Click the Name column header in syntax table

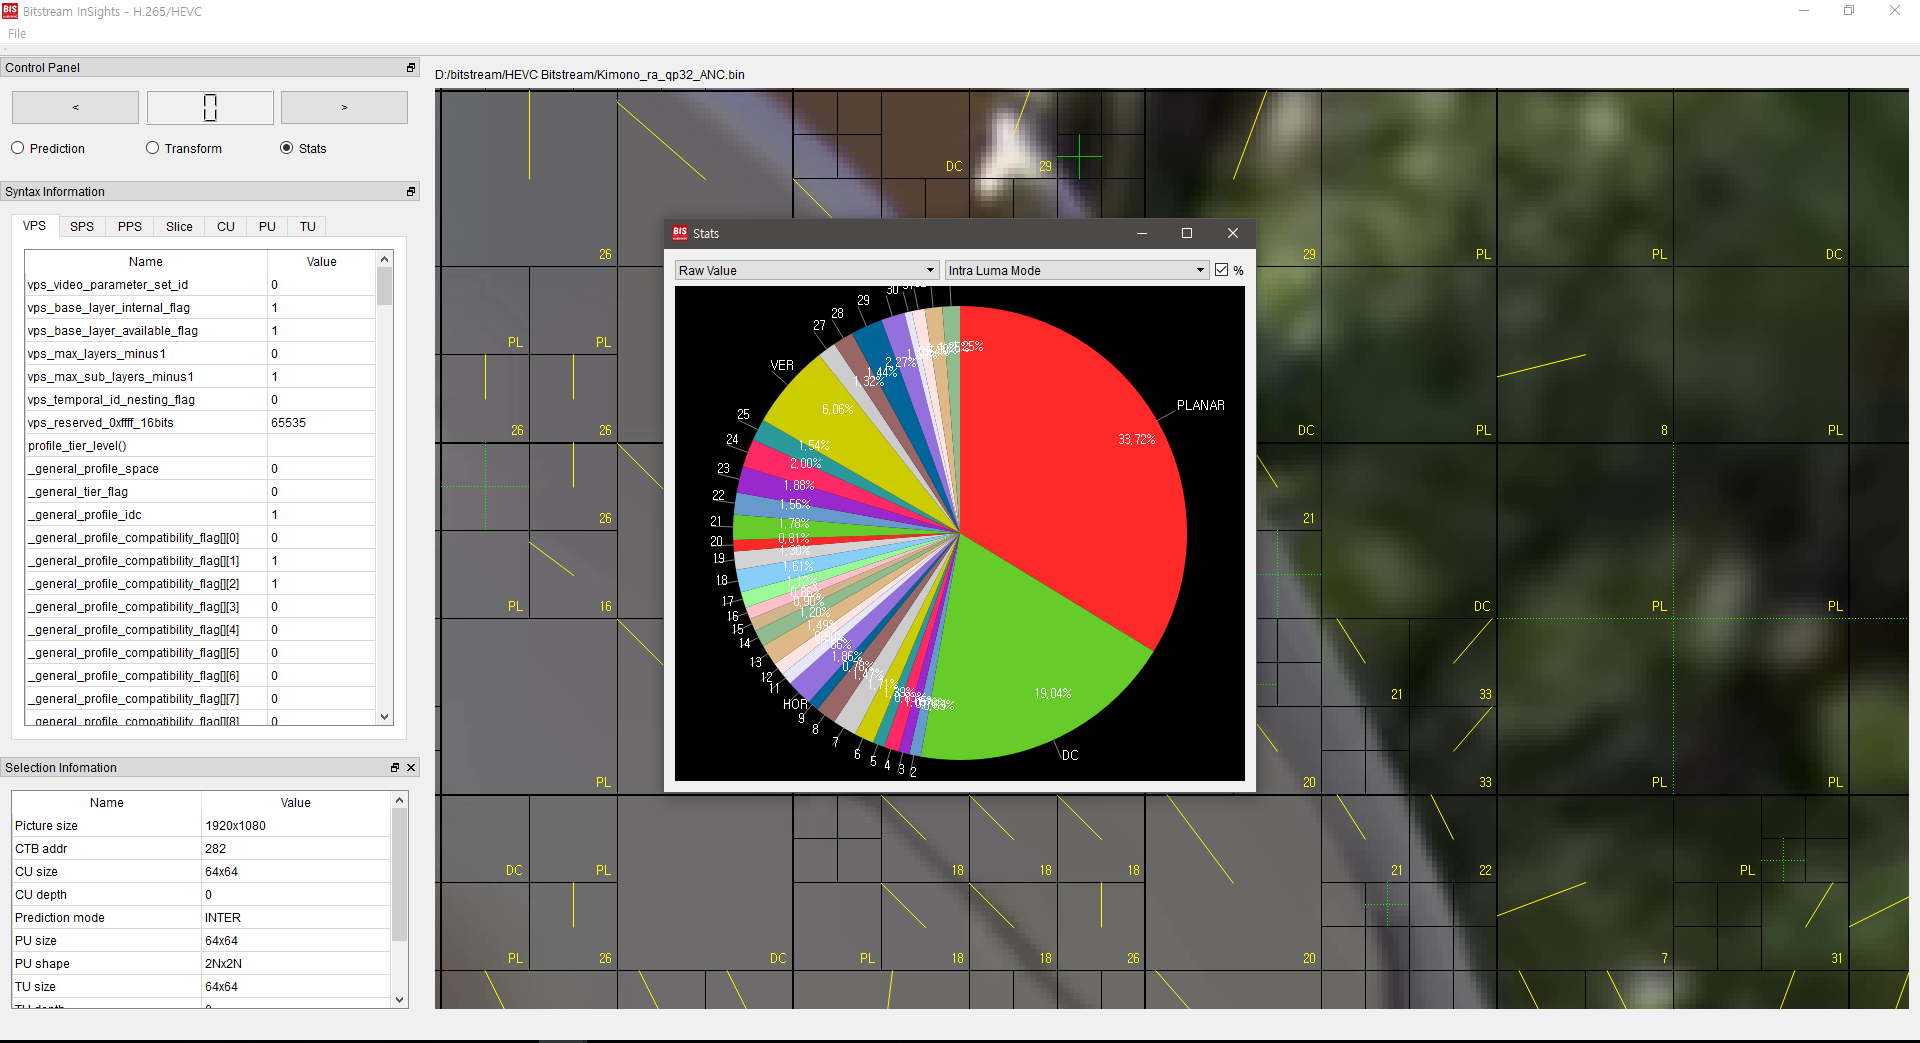(x=146, y=262)
